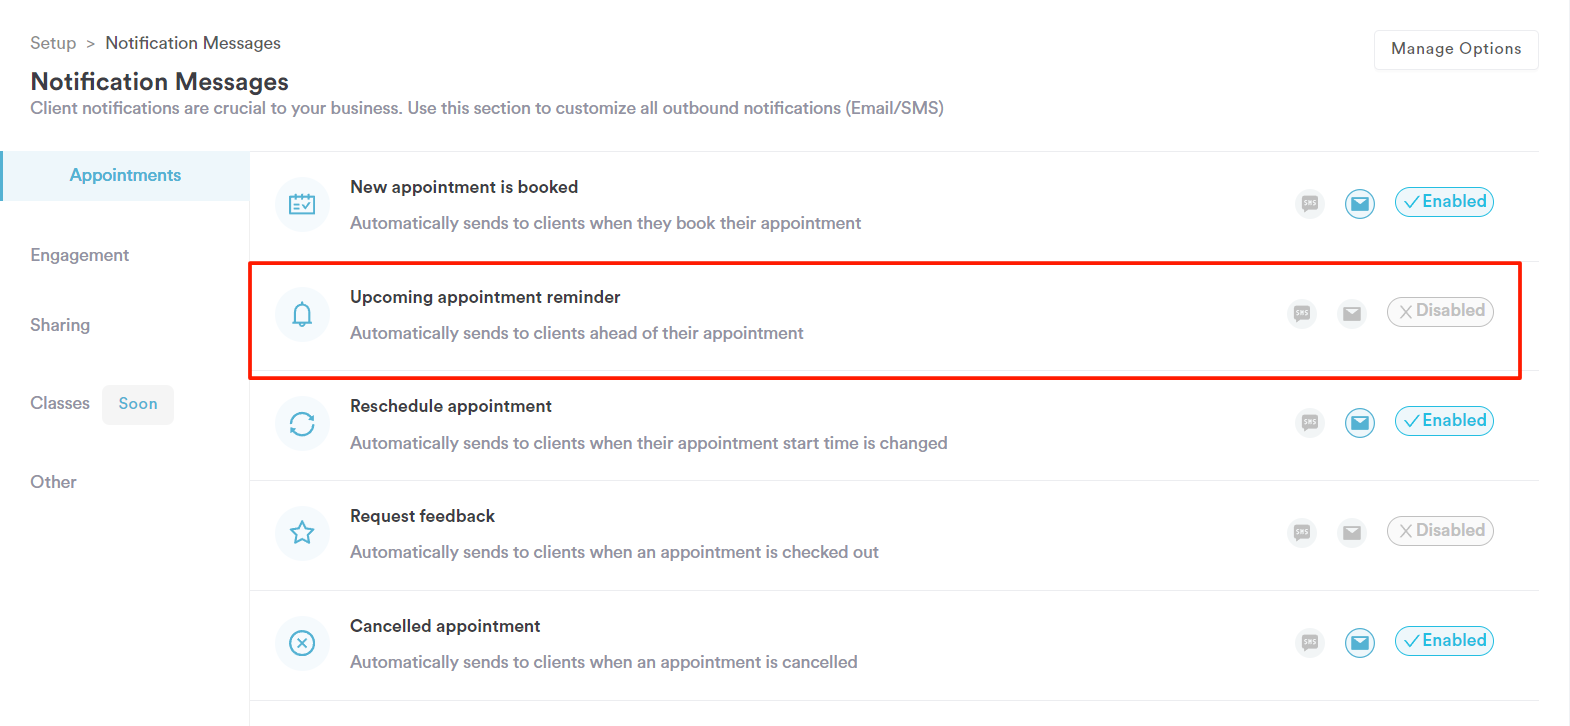Click email icon in Cancelled appointment row
1570x726 pixels.
[1360, 642]
